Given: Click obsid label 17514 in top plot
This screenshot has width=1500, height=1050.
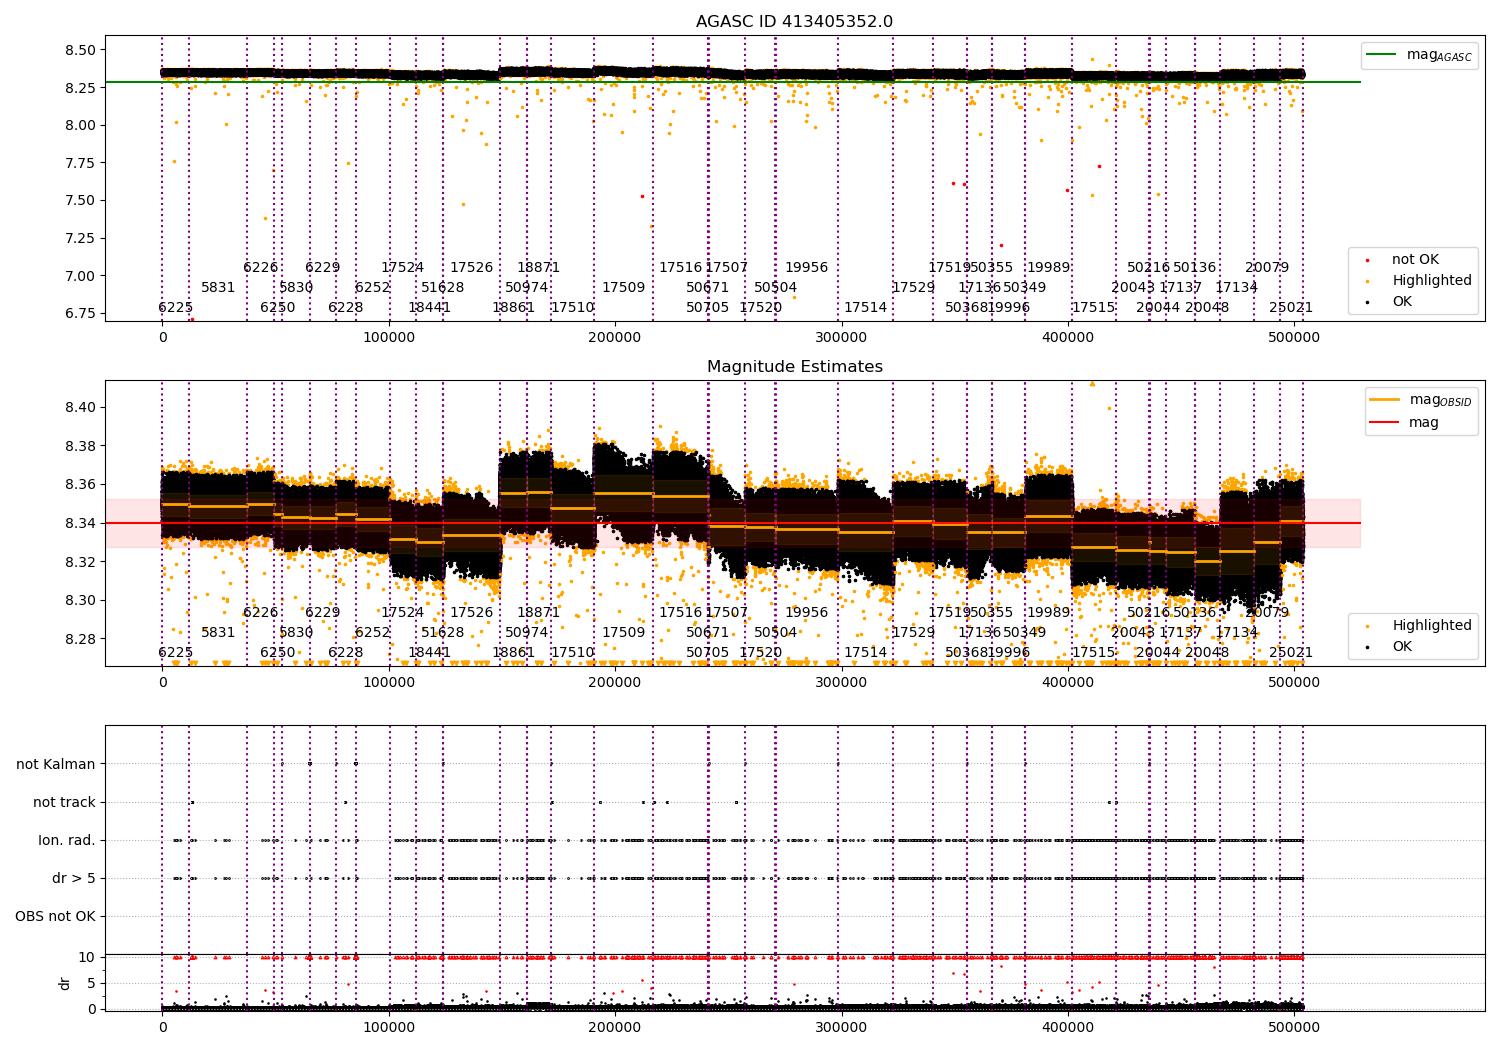Looking at the screenshot, I should pyautogui.click(x=865, y=307).
